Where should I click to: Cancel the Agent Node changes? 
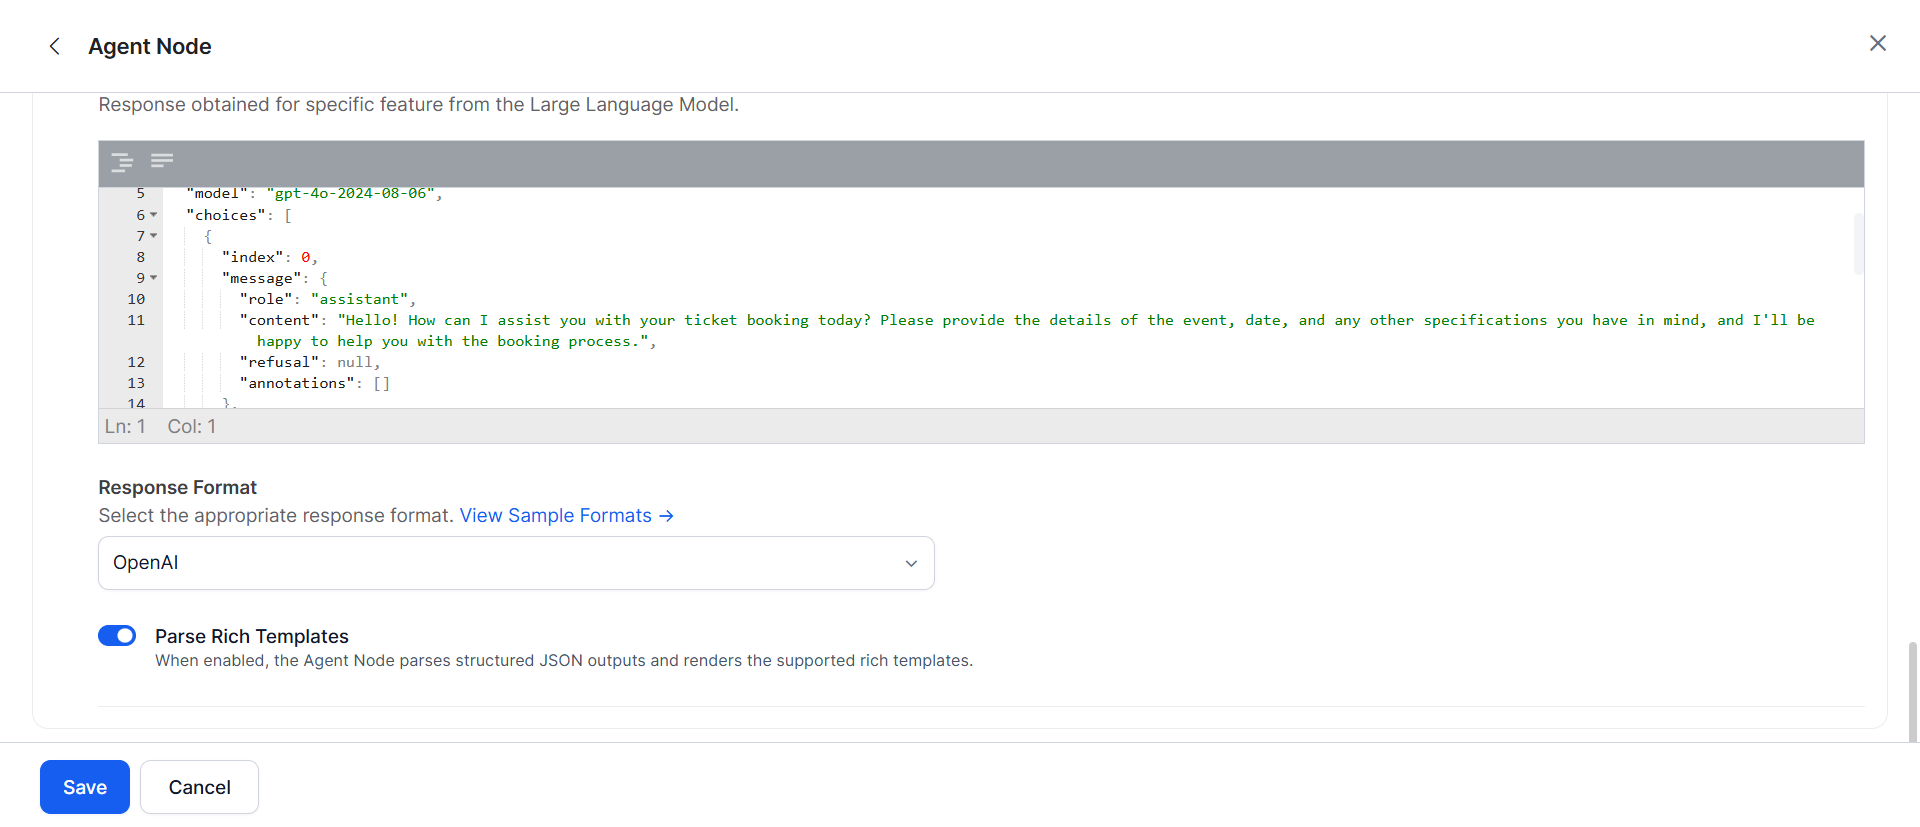click(x=199, y=787)
